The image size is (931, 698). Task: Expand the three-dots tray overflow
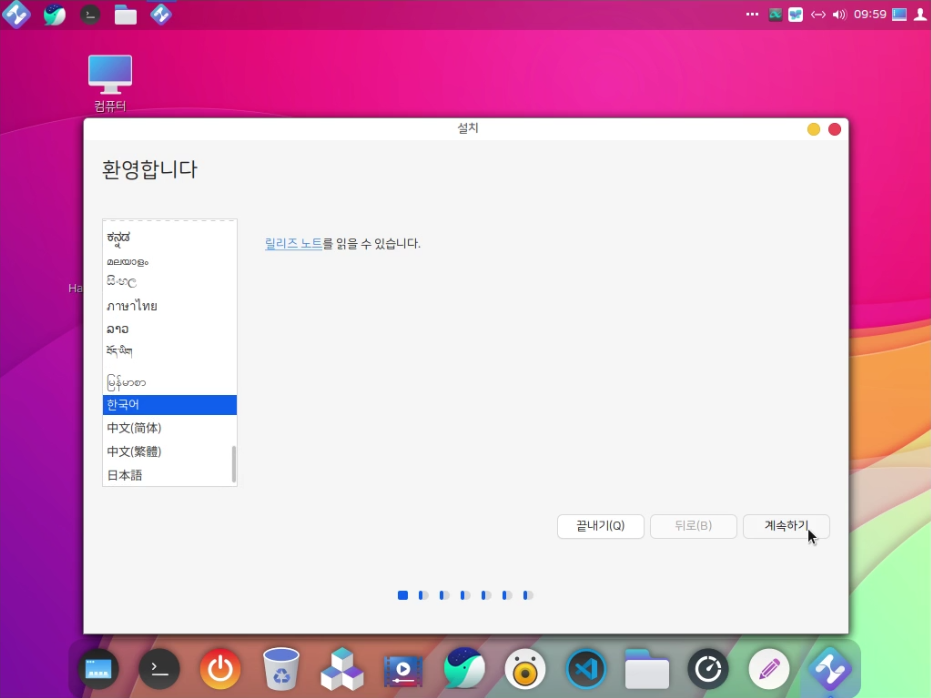point(752,15)
